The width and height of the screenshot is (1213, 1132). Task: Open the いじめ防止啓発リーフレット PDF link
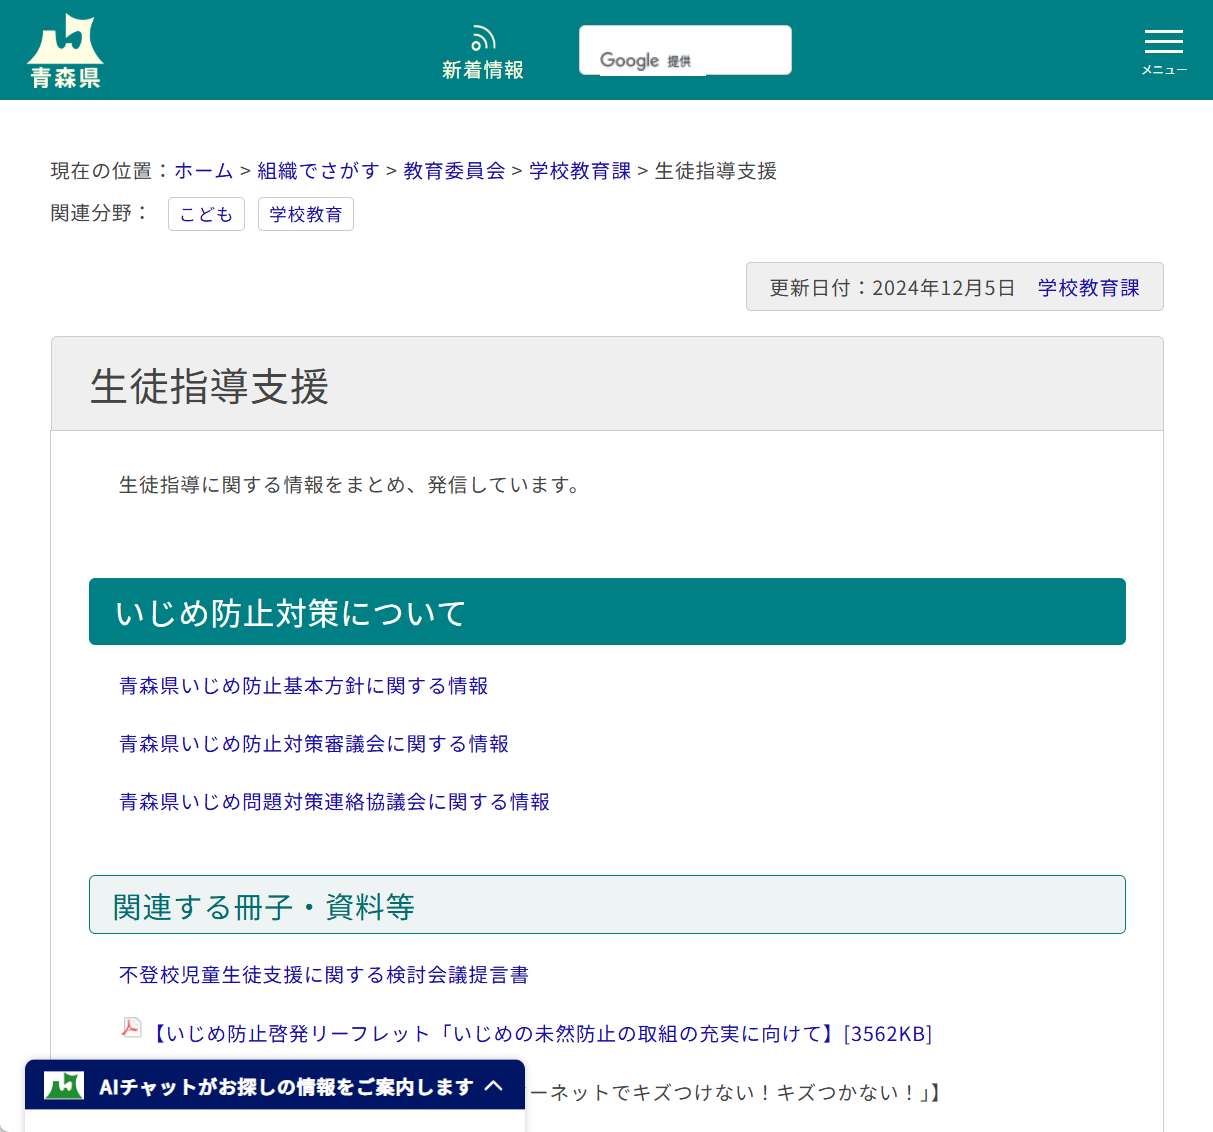pos(538,1035)
